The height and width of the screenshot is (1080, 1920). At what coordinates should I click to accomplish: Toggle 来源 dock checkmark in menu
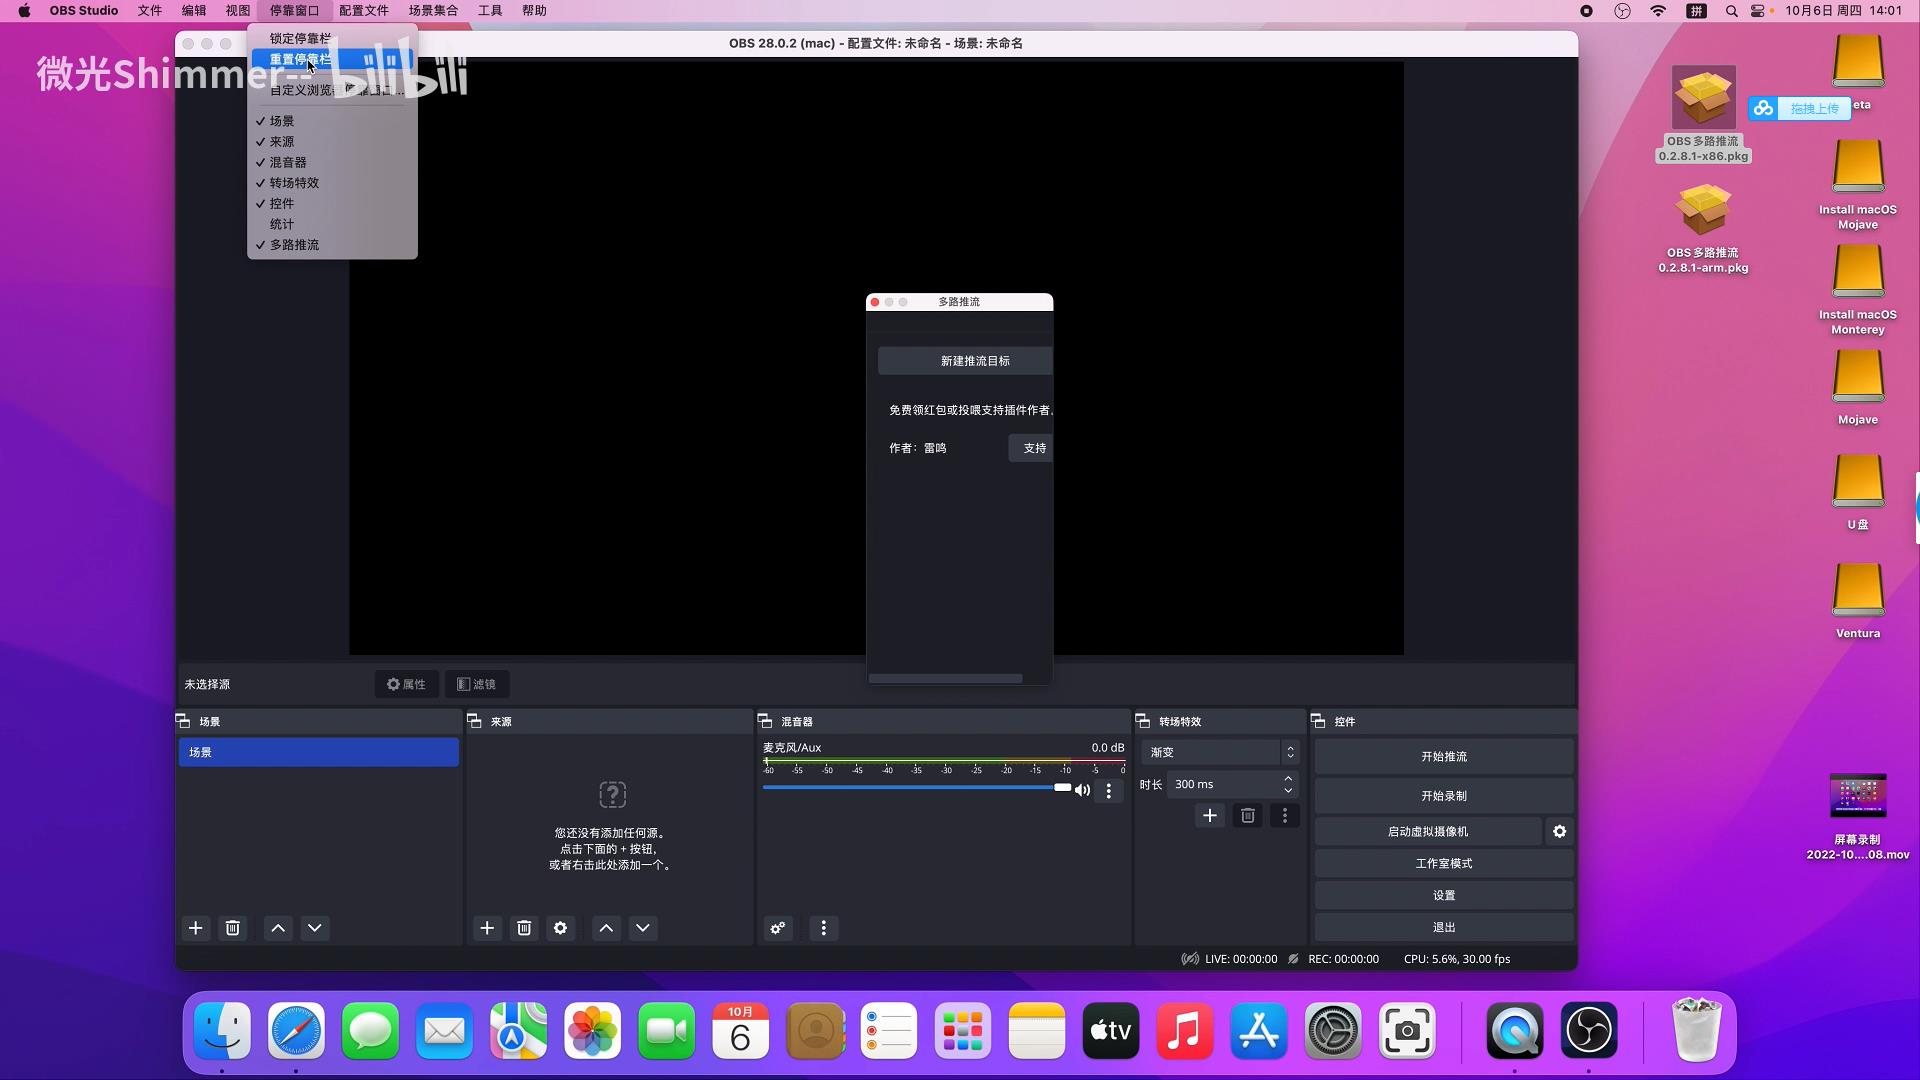332,142
